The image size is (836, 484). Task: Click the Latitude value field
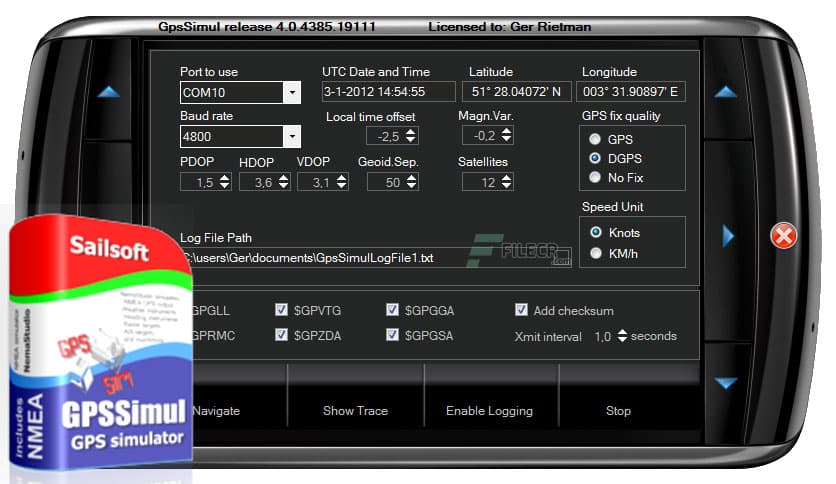tap(517, 92)
